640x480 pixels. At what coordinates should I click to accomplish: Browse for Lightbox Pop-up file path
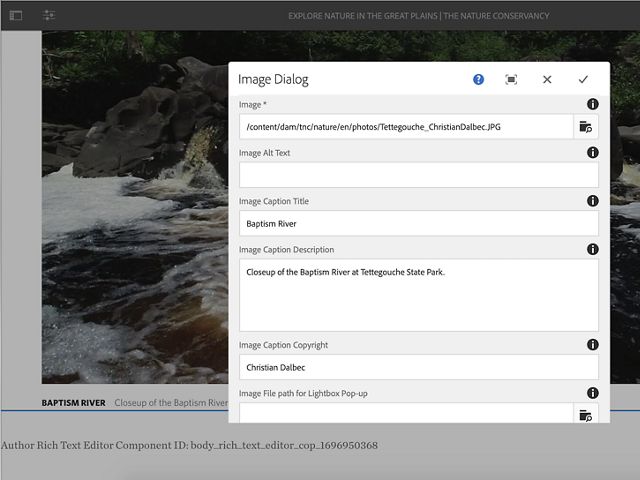pyautogui.click(x=586, y=414)
